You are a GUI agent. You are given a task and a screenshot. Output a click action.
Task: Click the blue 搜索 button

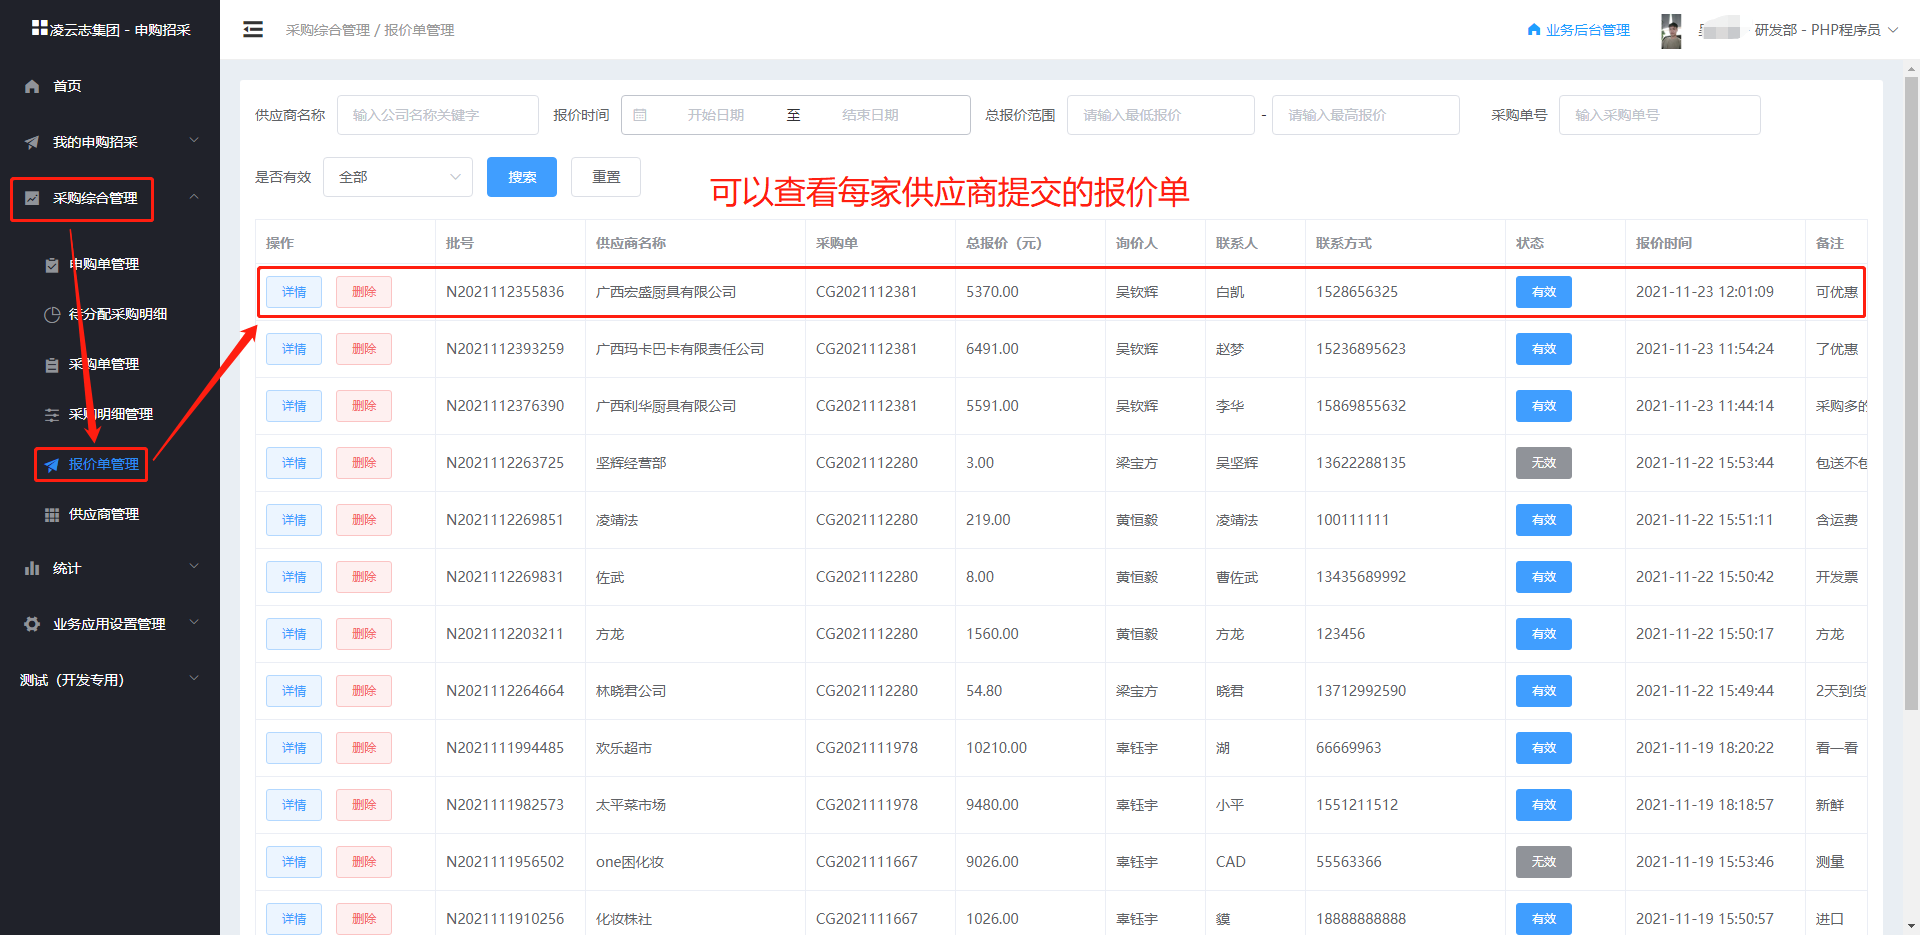[x=522, y=177]
